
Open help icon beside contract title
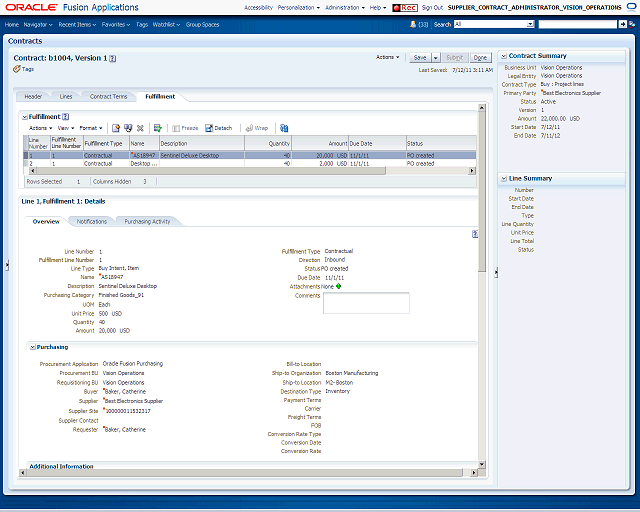click(x=113, y=58)
